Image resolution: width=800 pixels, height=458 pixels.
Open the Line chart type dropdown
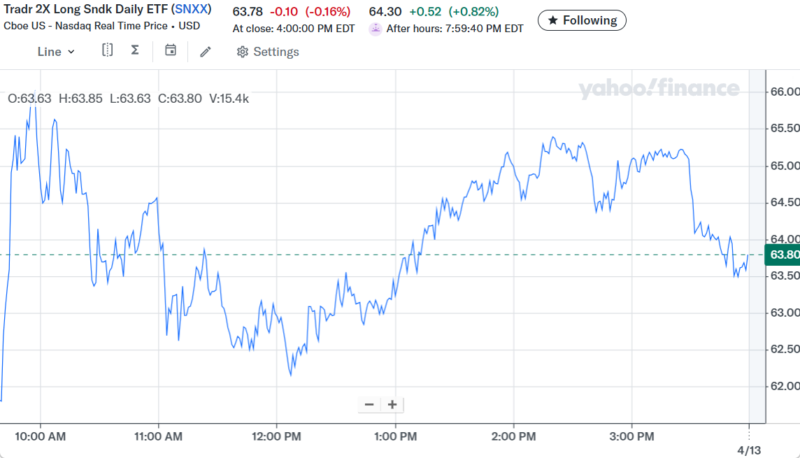point(55,51)
